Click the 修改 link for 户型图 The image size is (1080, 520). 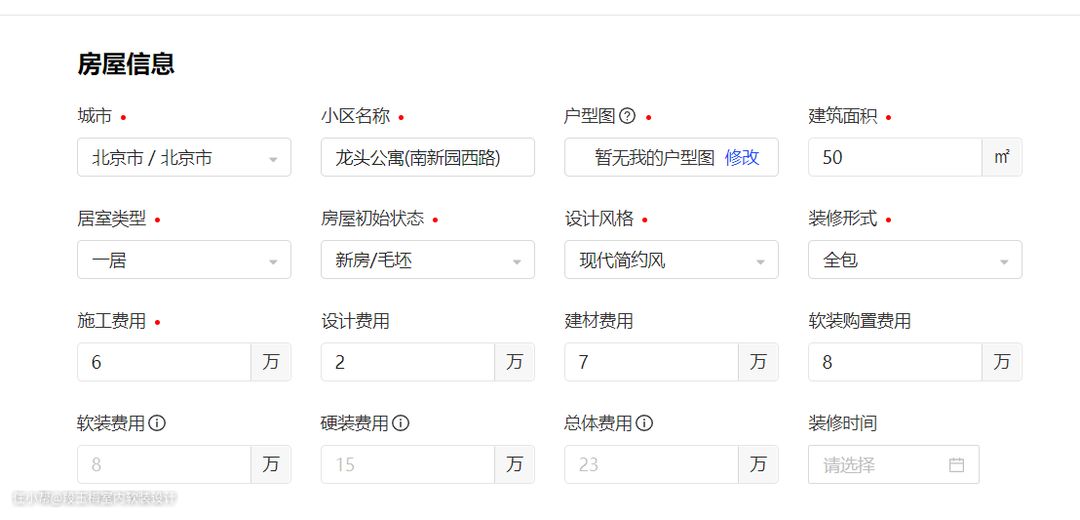[x=742, y=158]
